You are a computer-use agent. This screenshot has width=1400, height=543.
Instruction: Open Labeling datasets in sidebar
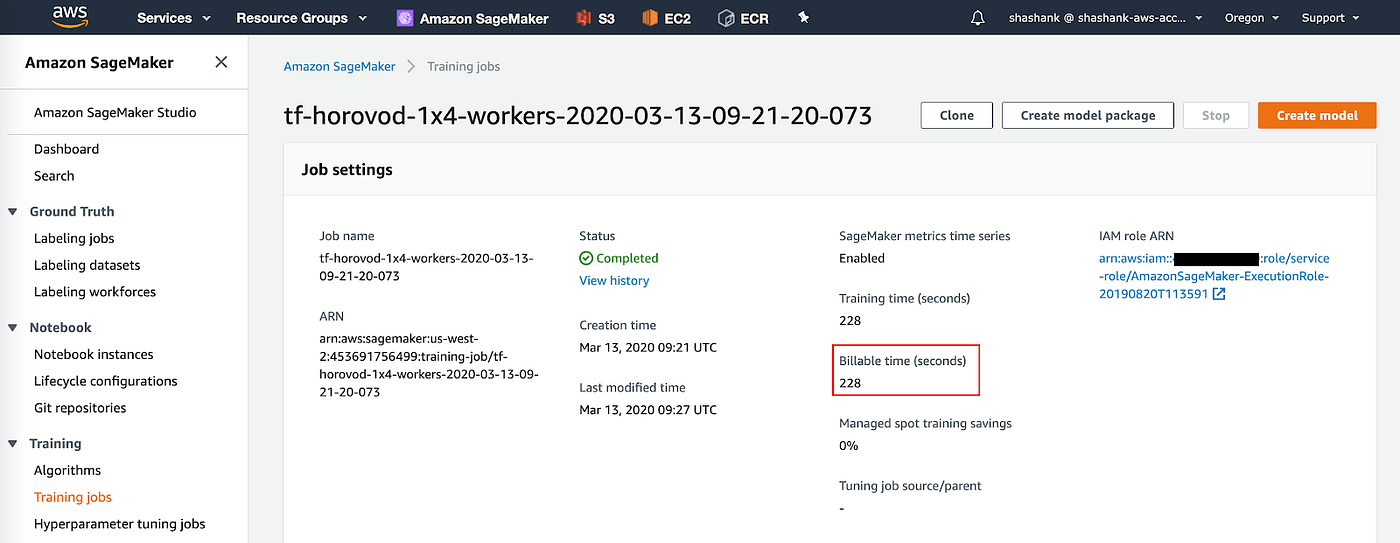coord(87,266)
